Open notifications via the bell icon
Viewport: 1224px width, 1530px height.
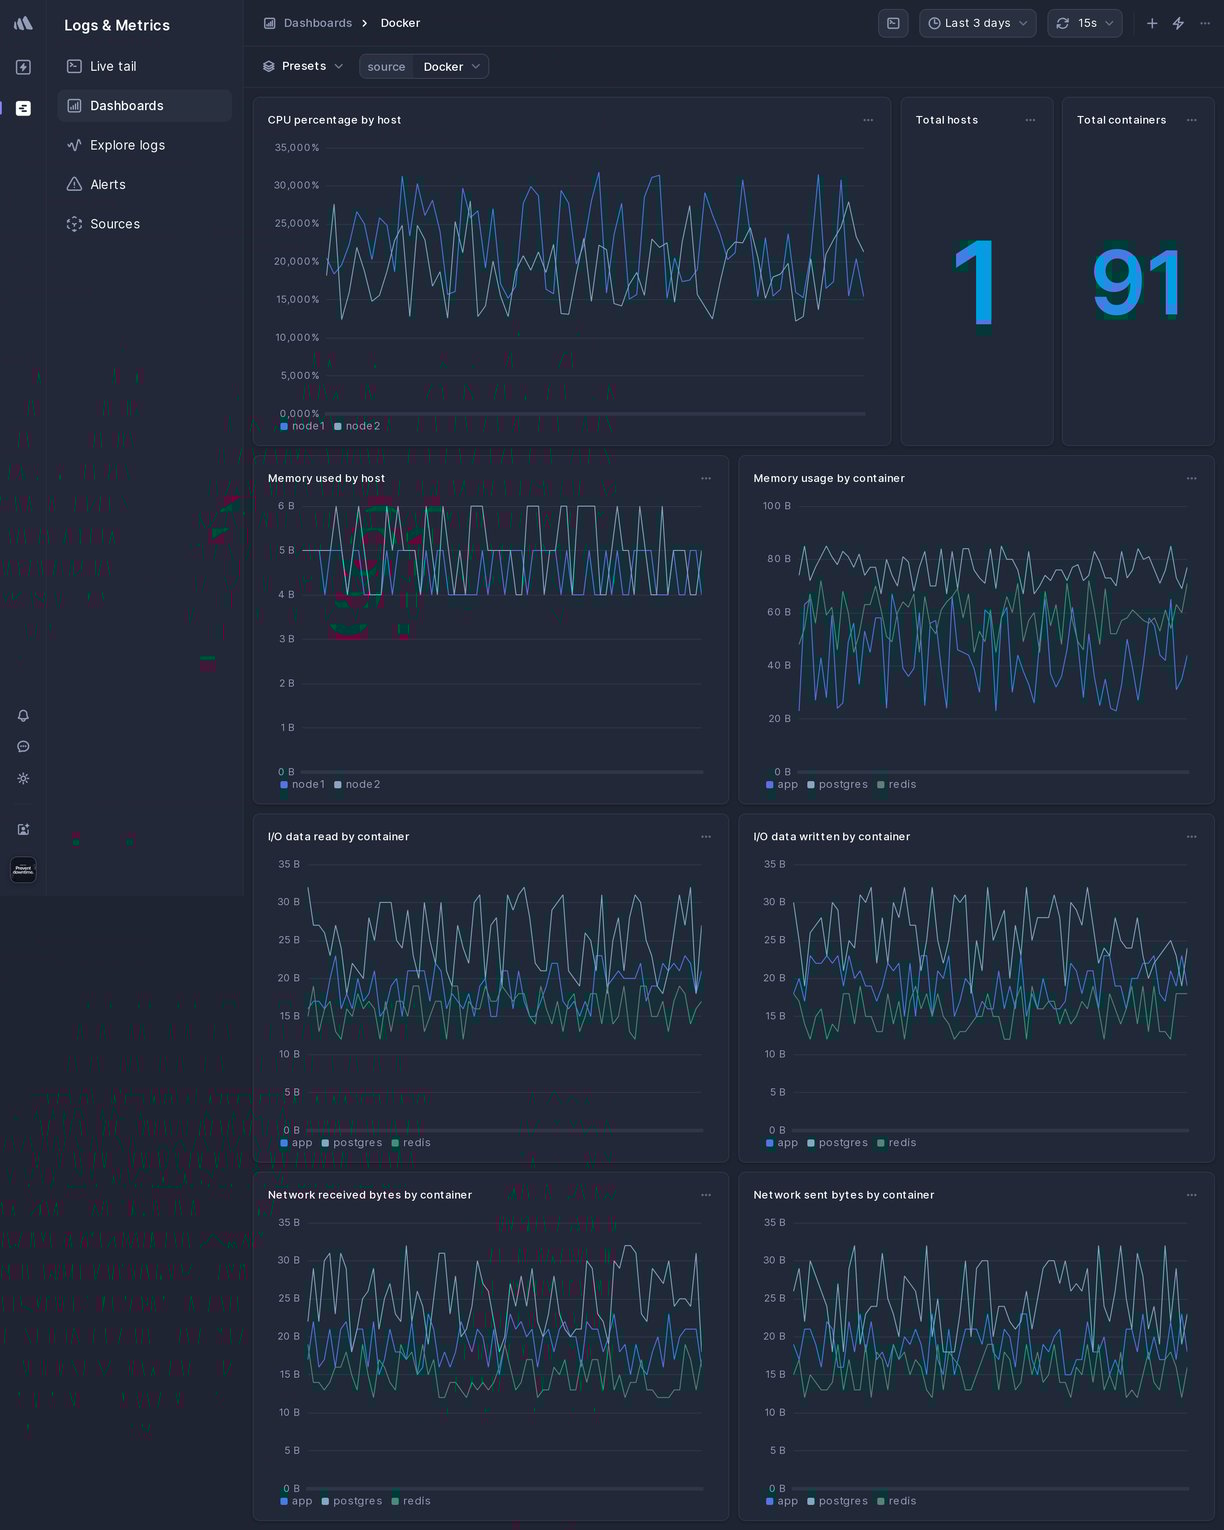(x=22, y=716)
